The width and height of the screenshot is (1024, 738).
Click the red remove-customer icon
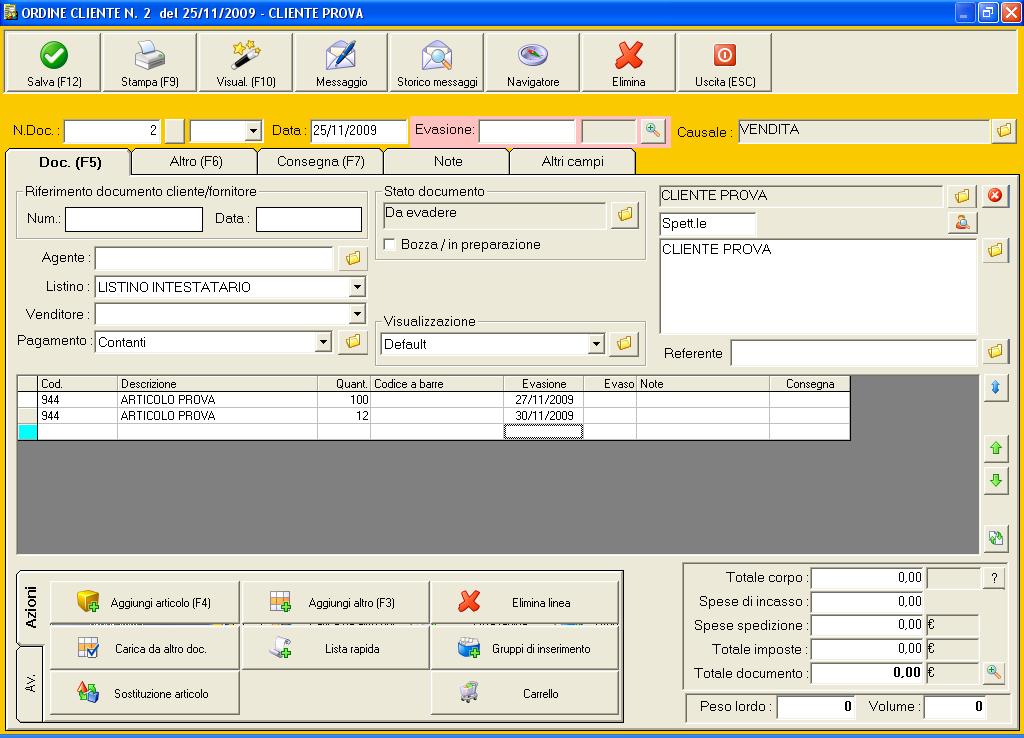[x=994, y=196]
